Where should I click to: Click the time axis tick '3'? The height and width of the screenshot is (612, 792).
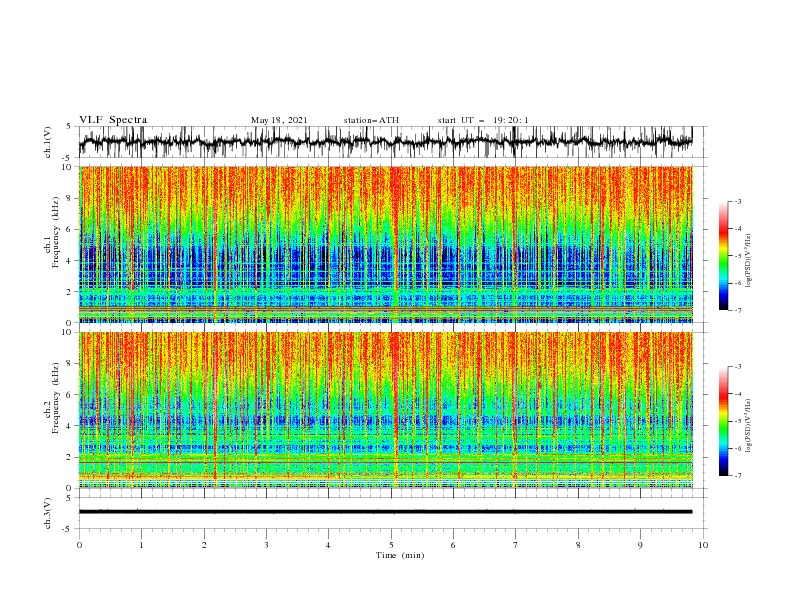click(x=266, y=545)
